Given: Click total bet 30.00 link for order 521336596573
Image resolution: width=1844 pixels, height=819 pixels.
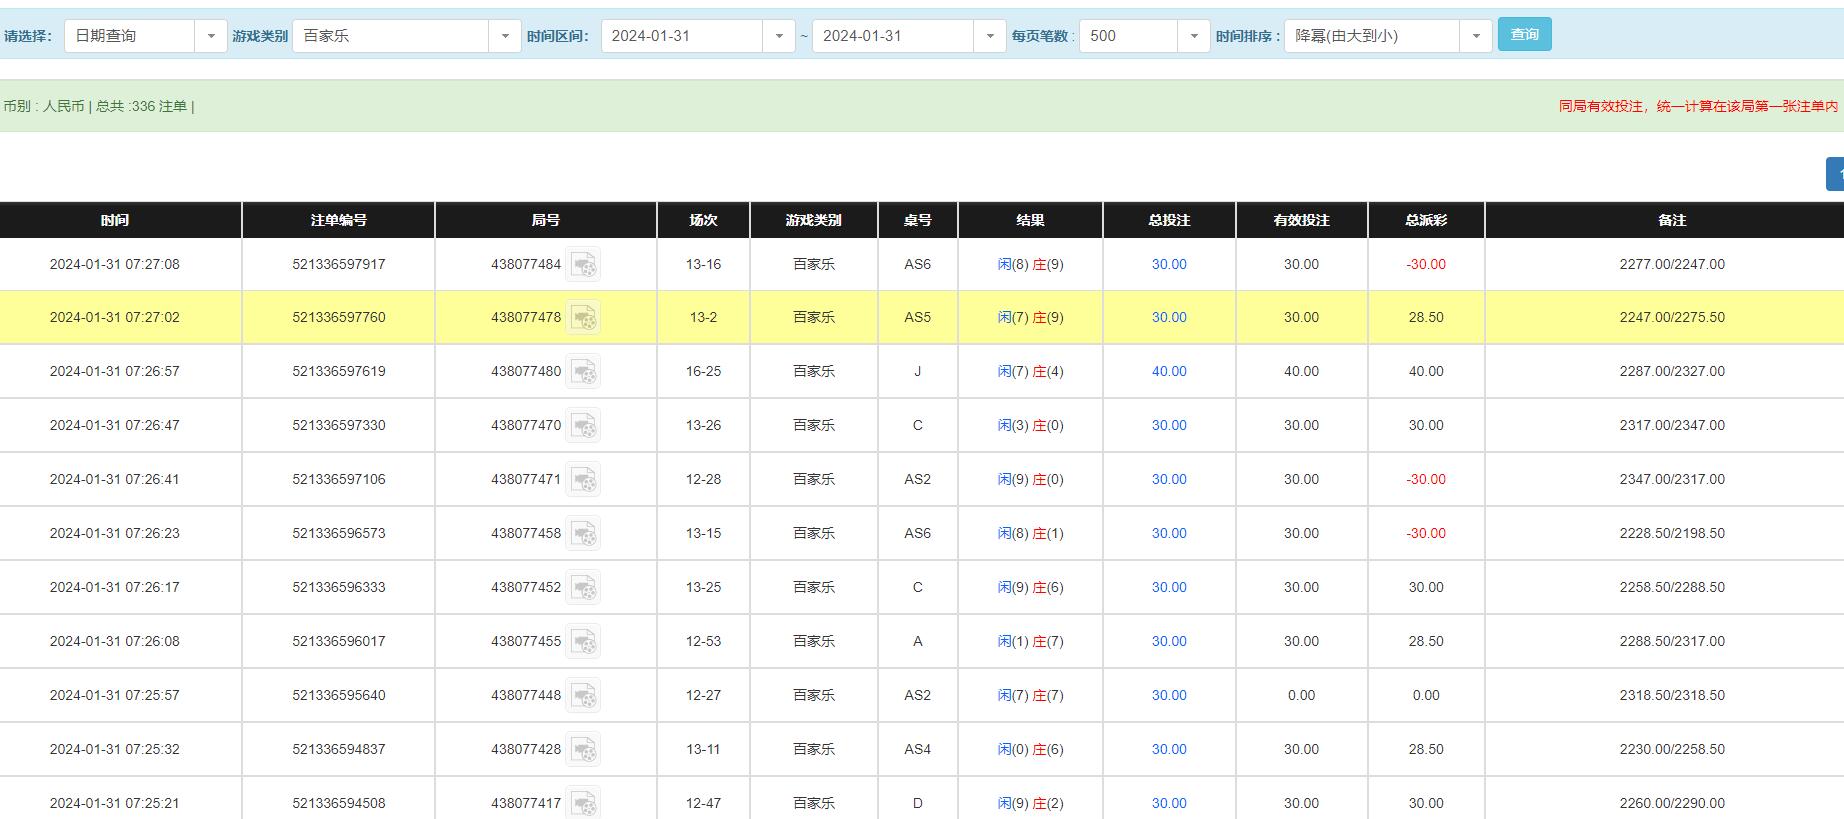Looking at the screenshot, I should click(1169, 533).
